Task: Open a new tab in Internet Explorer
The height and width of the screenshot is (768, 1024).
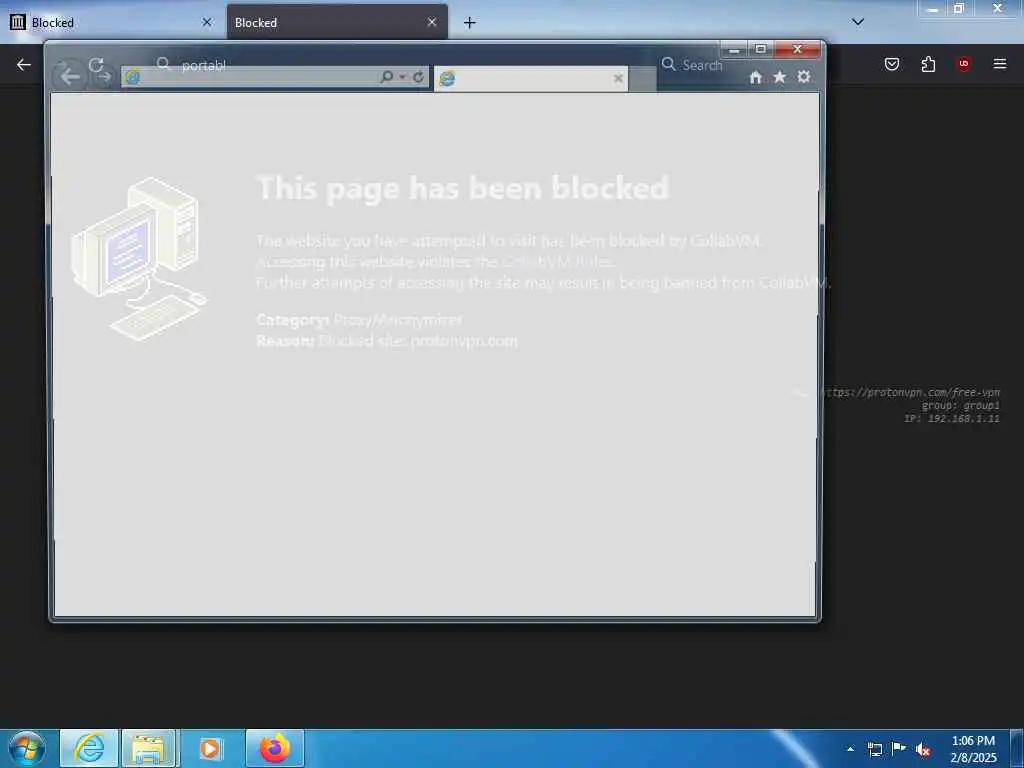Action: click(x=643, y=80)
